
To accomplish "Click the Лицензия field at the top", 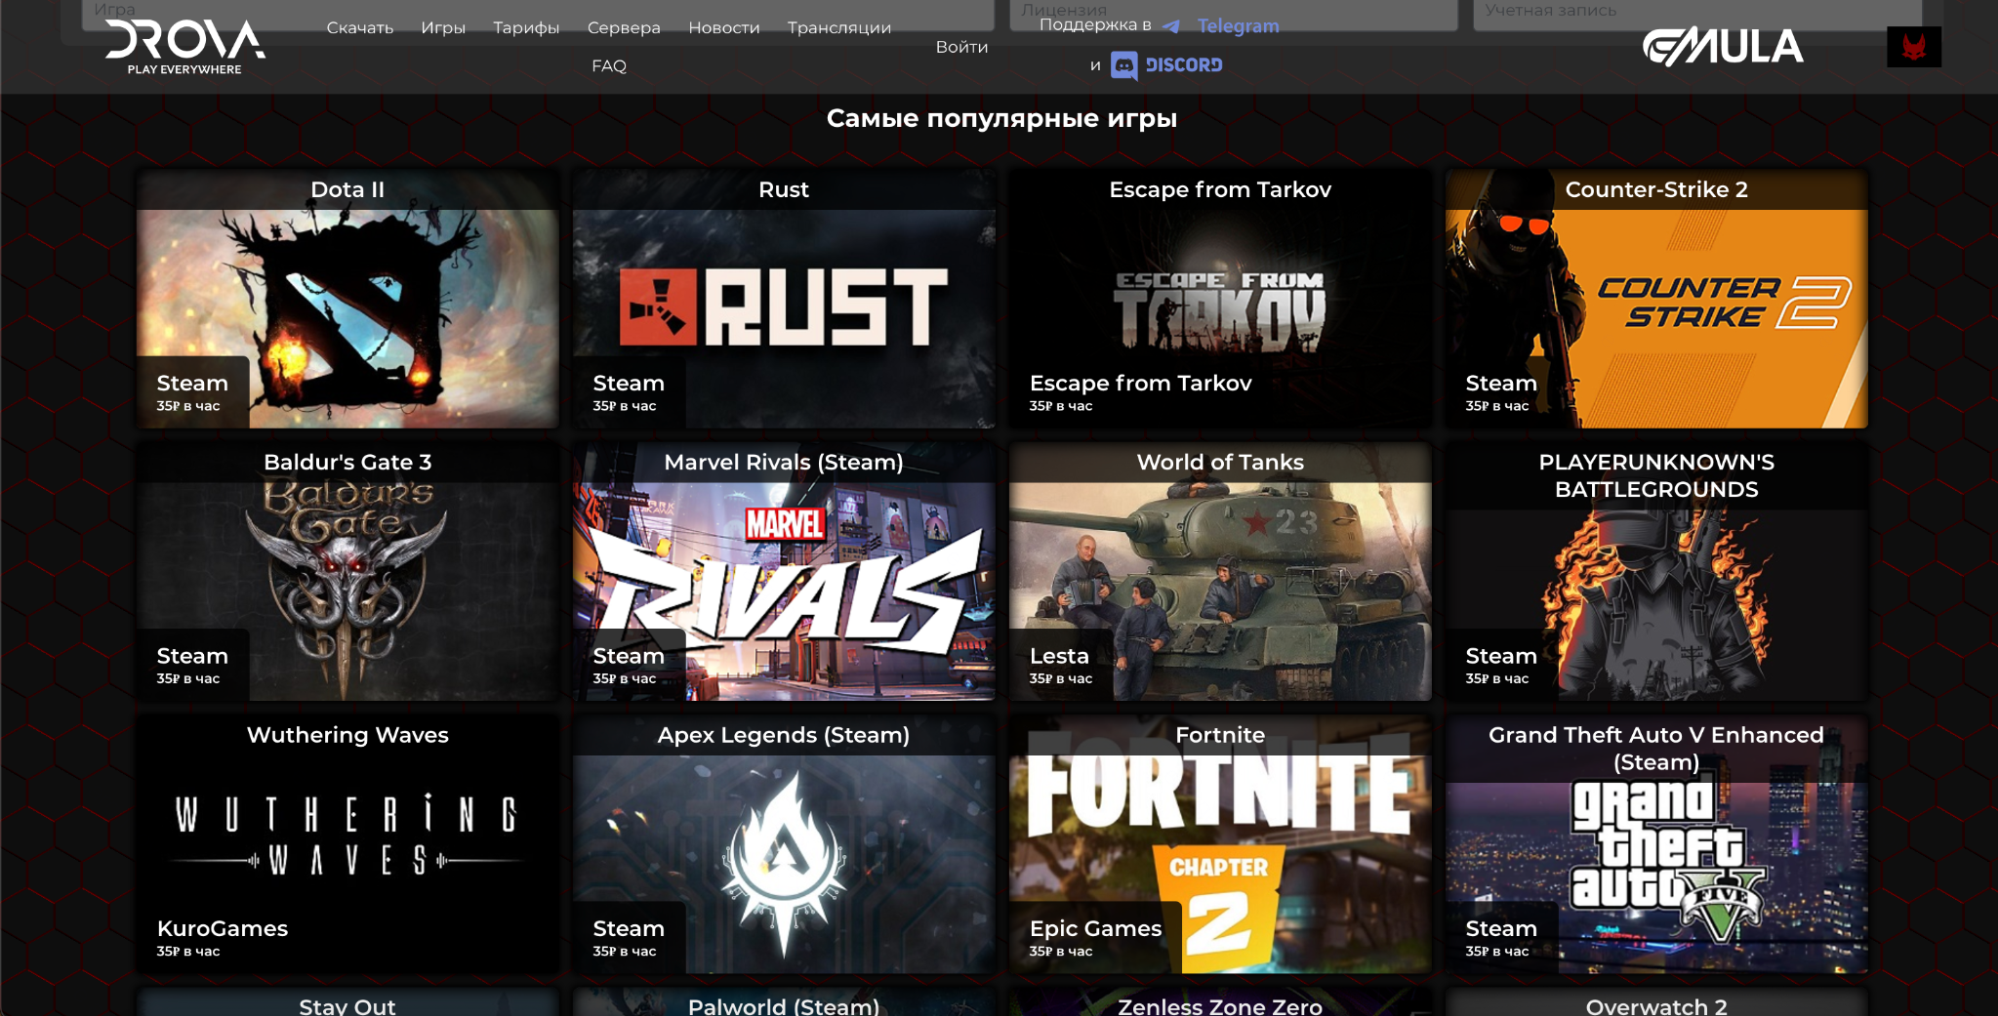I will (x=1233, y=14).
